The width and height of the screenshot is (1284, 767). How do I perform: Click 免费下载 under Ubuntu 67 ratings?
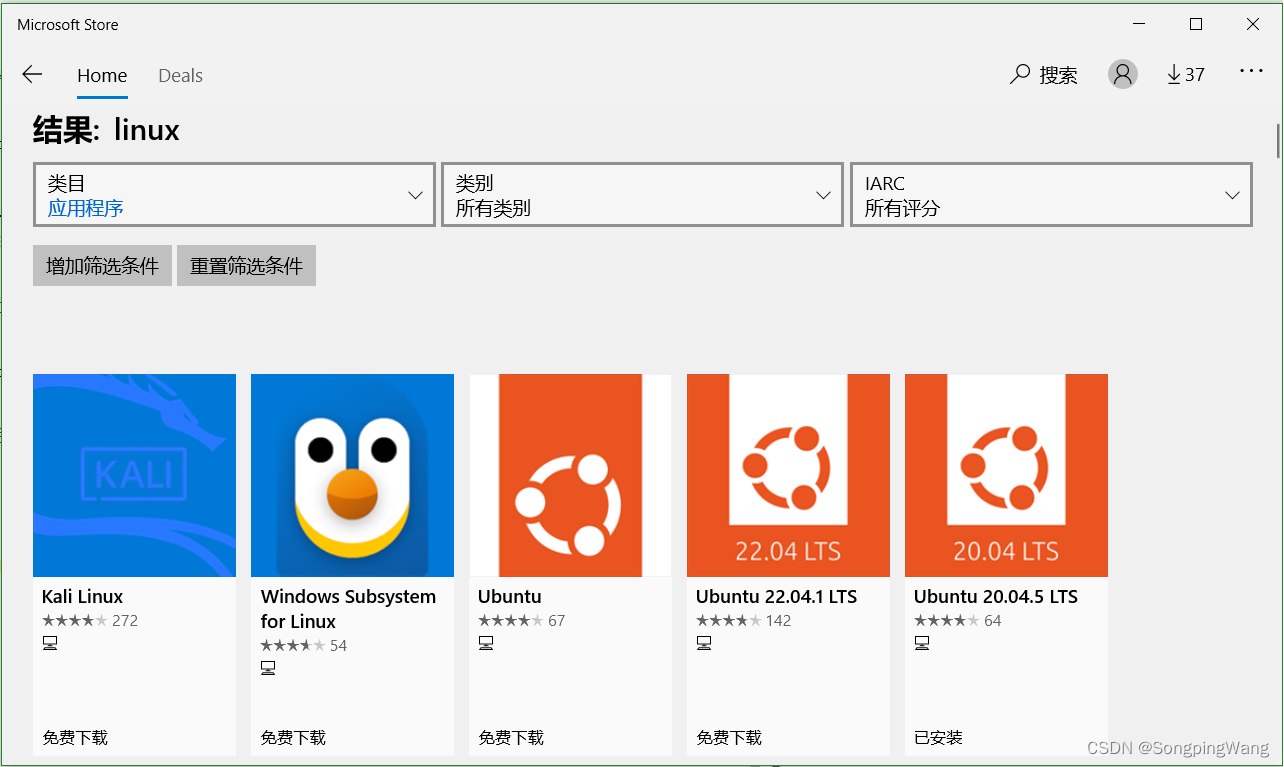click(511, 738)
